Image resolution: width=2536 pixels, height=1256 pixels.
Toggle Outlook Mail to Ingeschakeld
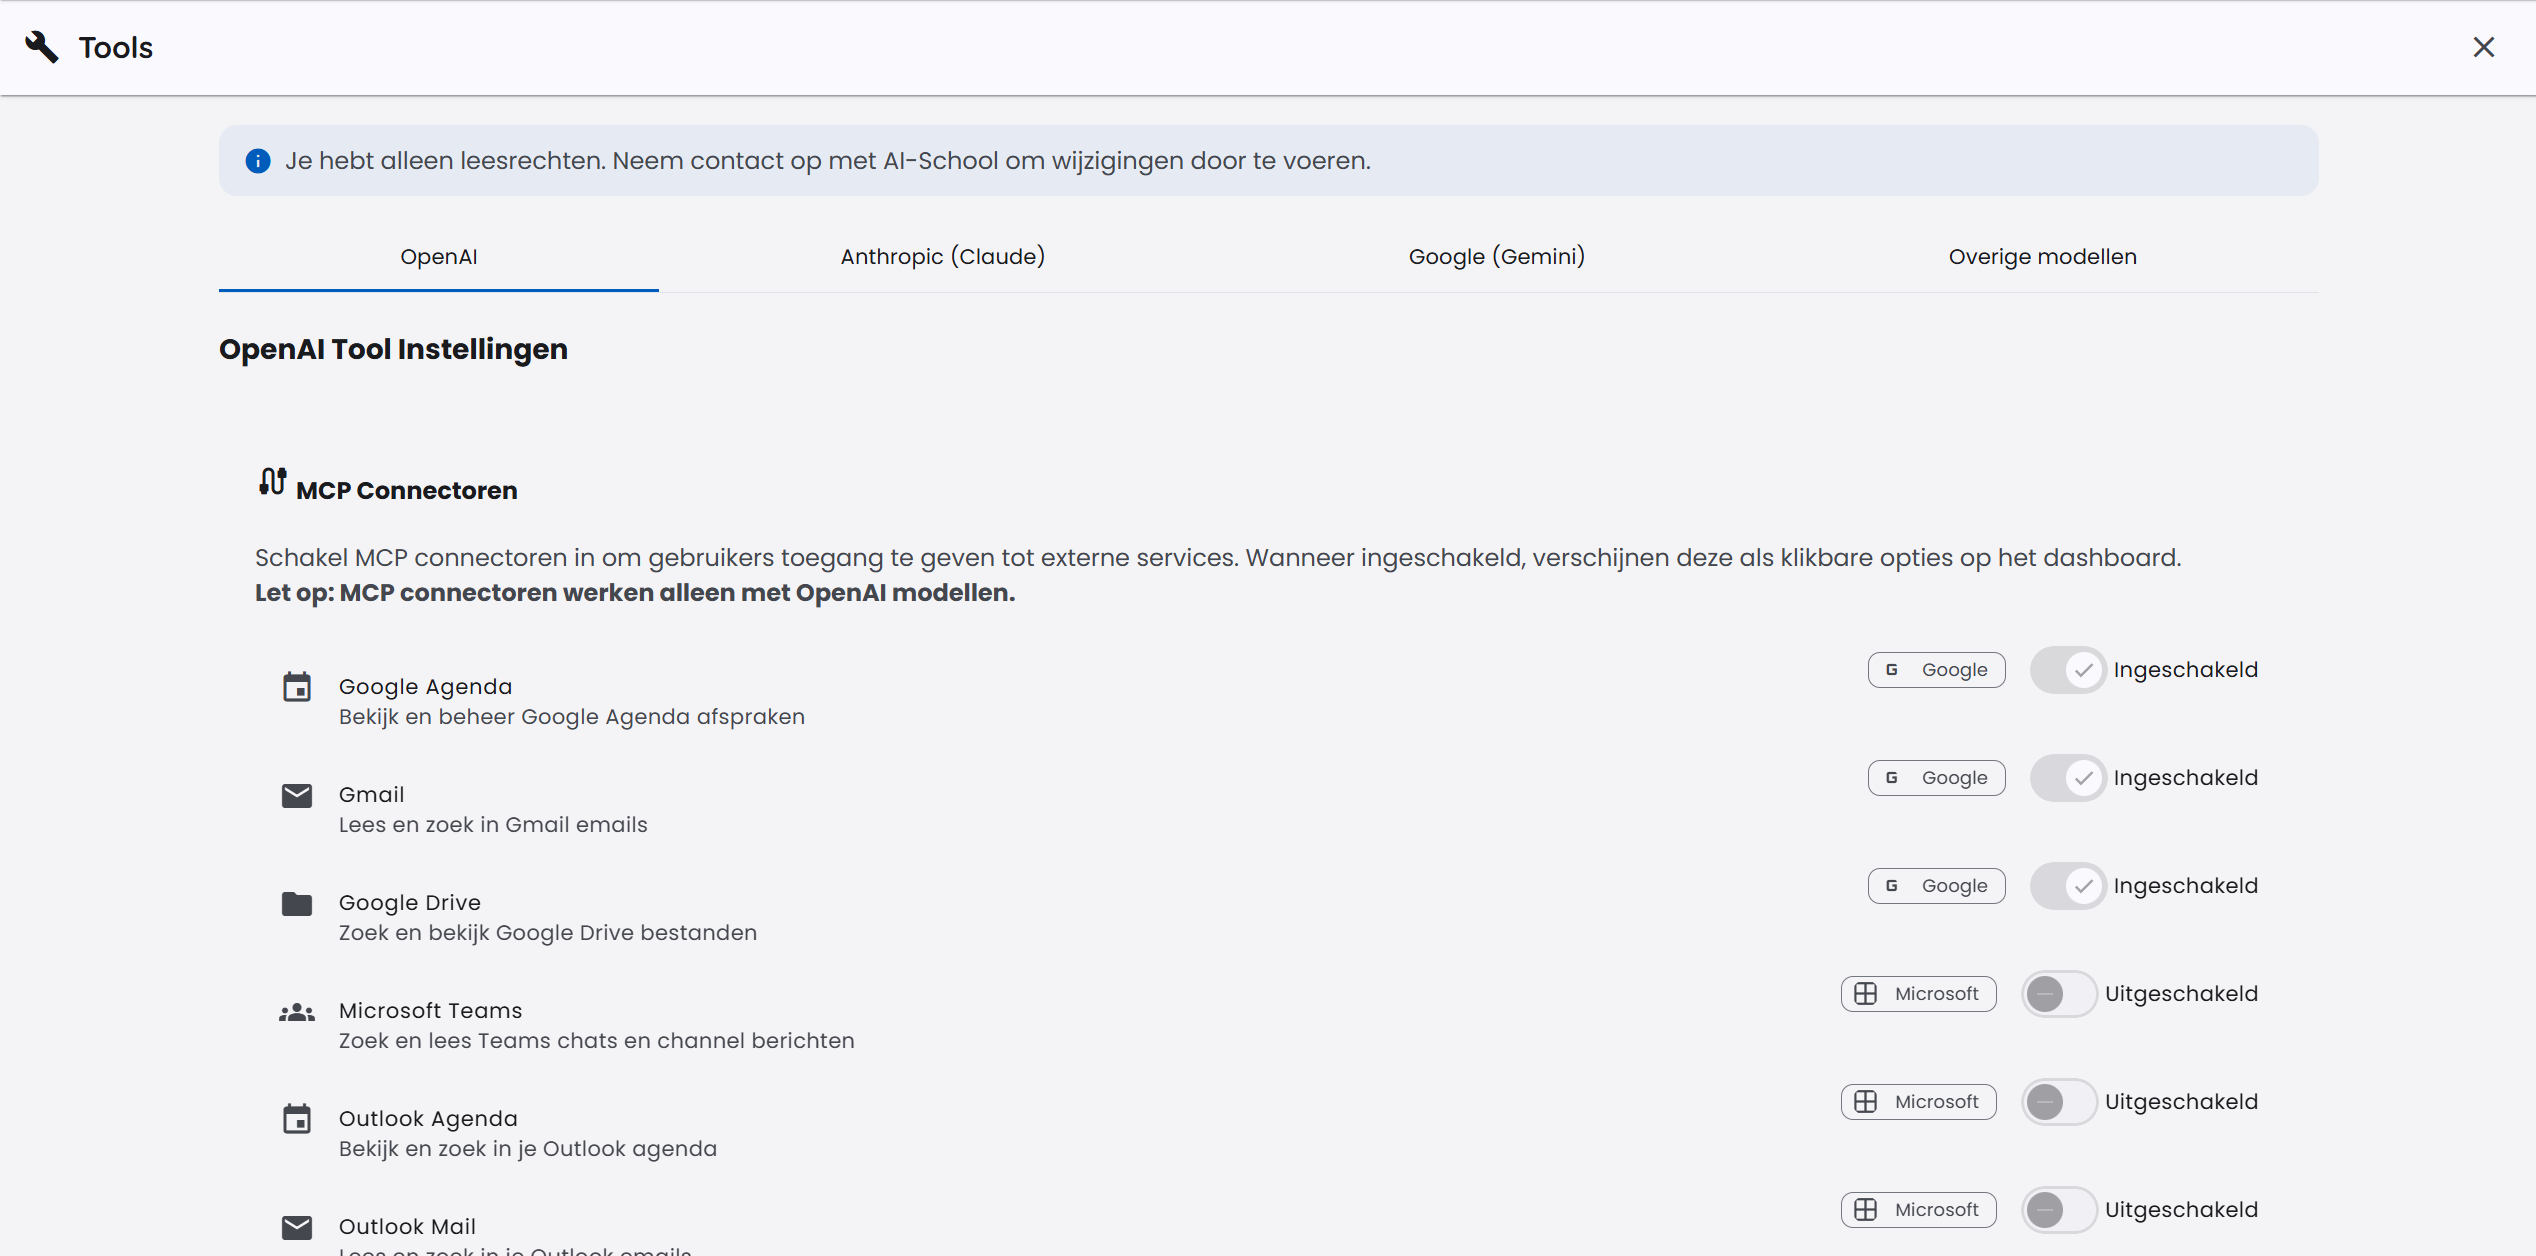pyautogui.click(x=2059, y=1209)
